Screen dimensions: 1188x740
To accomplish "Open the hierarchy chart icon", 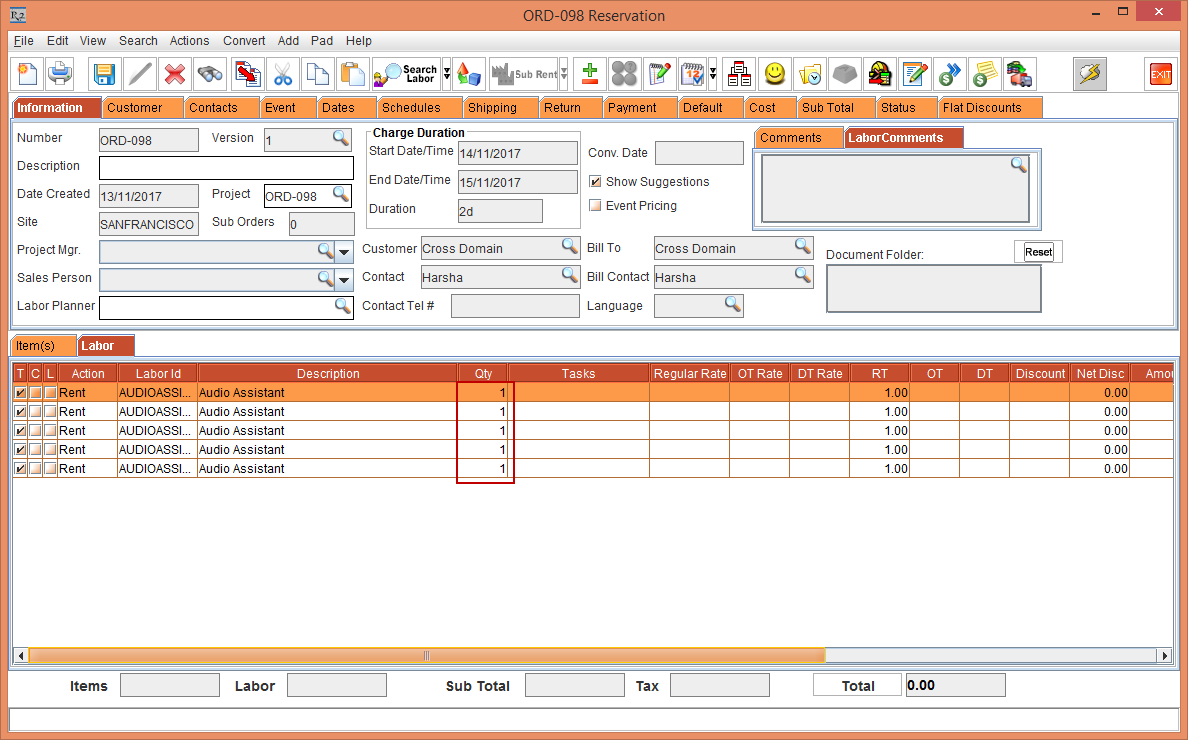I will tap(739, 74).
